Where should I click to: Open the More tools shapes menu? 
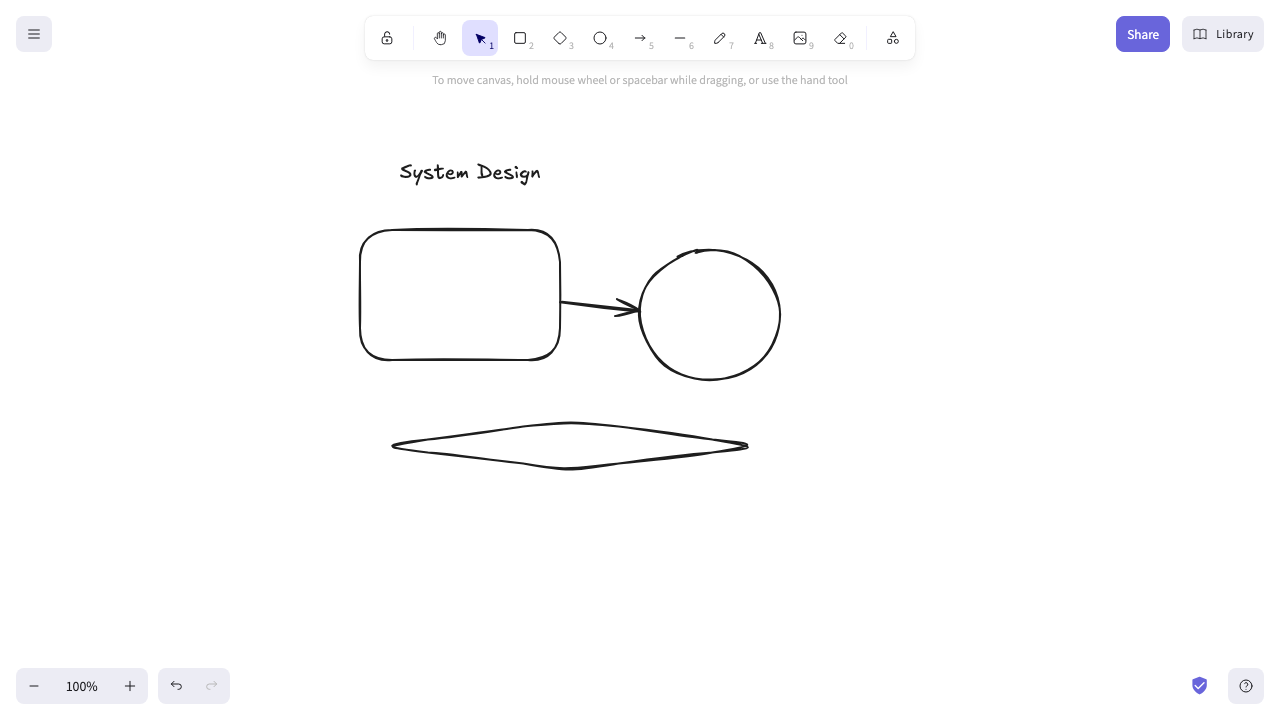click(893, 38)
